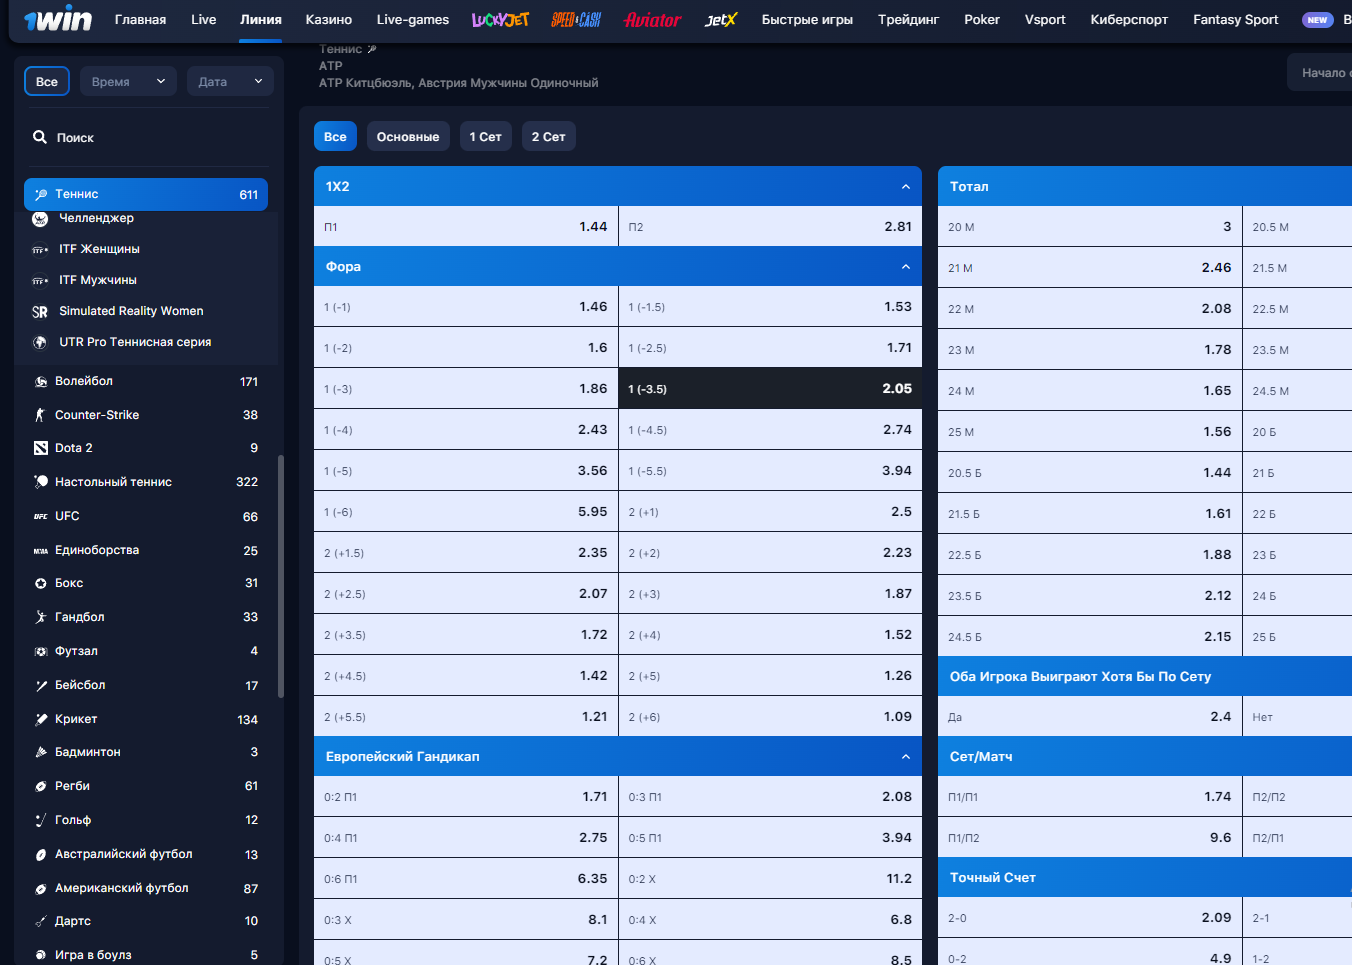Choose the Dota 2 sport icon
The height and width of the screenshot is (965, 1352).
41,448
